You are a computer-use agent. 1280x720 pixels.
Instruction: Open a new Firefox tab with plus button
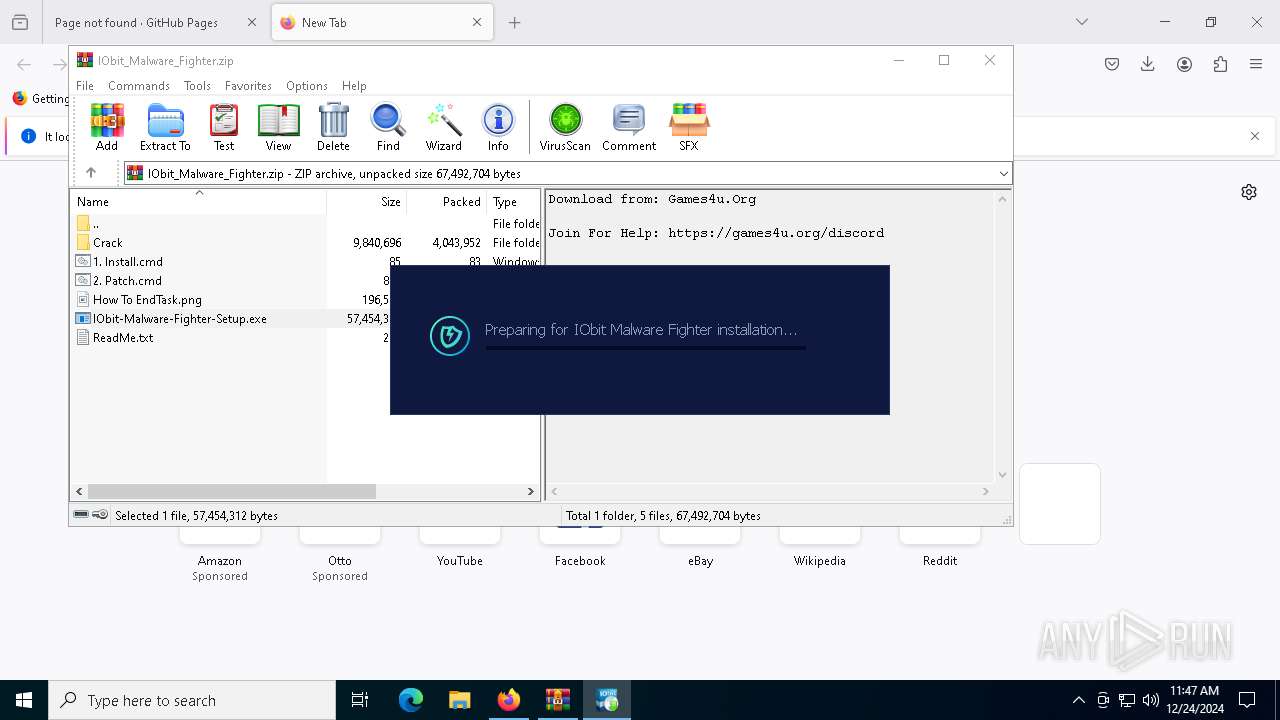point(514,22)
